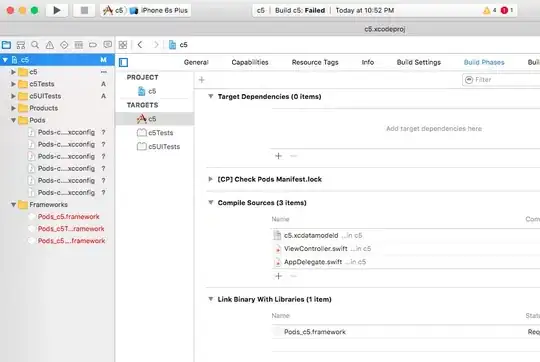
Task: Expand the c5UITests folder
Action: (13, 96)
